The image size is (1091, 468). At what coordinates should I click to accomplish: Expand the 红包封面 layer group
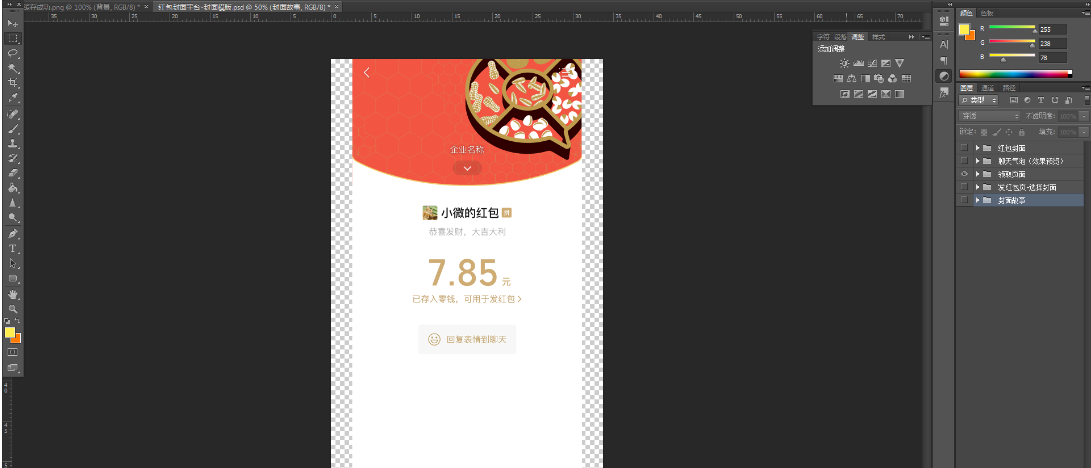tap(977, 147)
